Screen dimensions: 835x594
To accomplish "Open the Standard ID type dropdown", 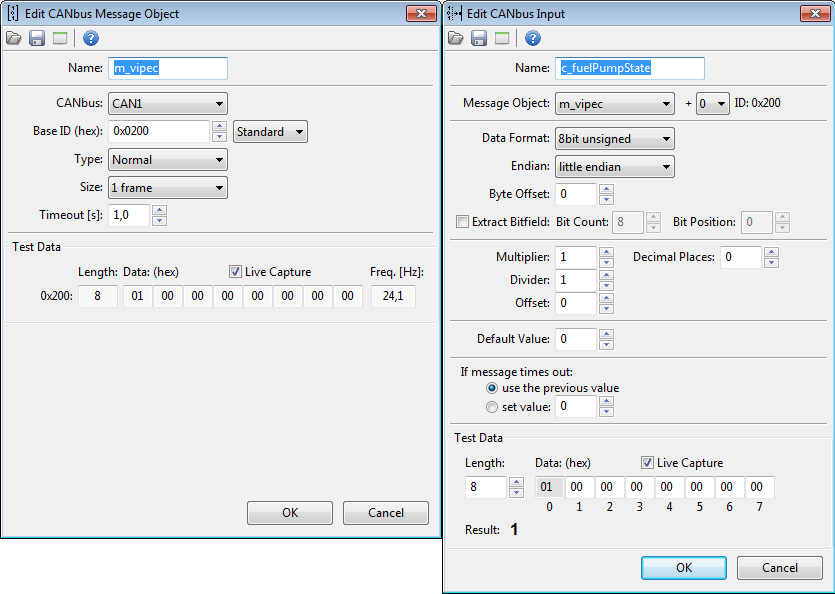I will [x=269, y=132].
